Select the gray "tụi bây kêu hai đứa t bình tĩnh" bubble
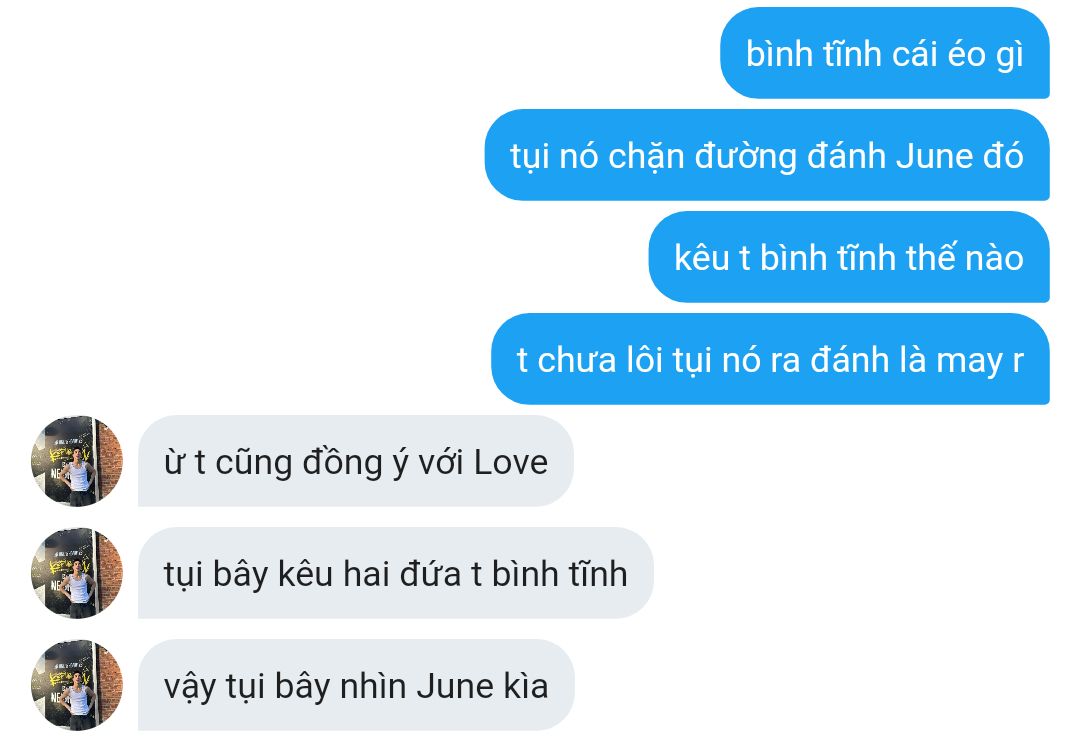The width and height of the screenshot is (1080, 746). click(x=395, y=573)
